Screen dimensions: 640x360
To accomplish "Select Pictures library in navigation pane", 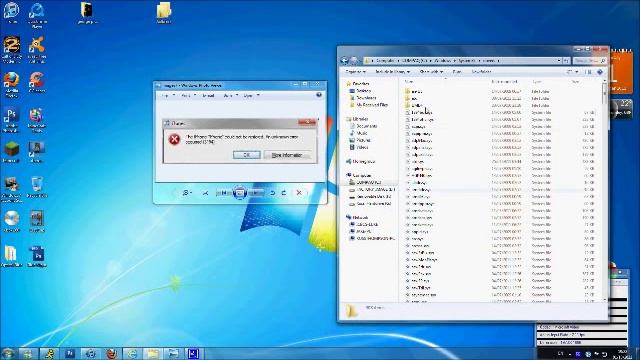I will [360, 140].
